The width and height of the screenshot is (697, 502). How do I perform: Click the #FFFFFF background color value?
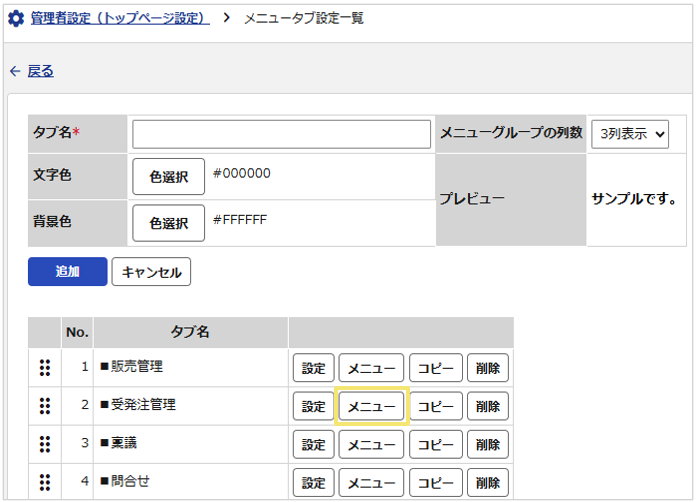(240, 220)
